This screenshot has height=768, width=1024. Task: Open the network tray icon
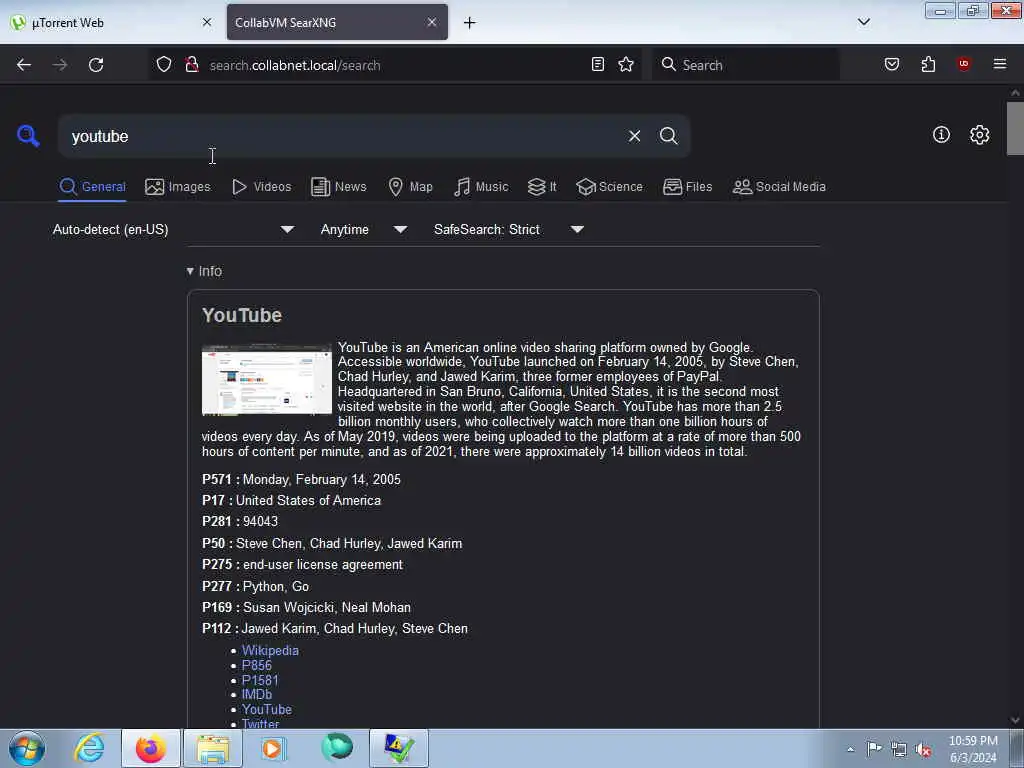click(899, 750)
